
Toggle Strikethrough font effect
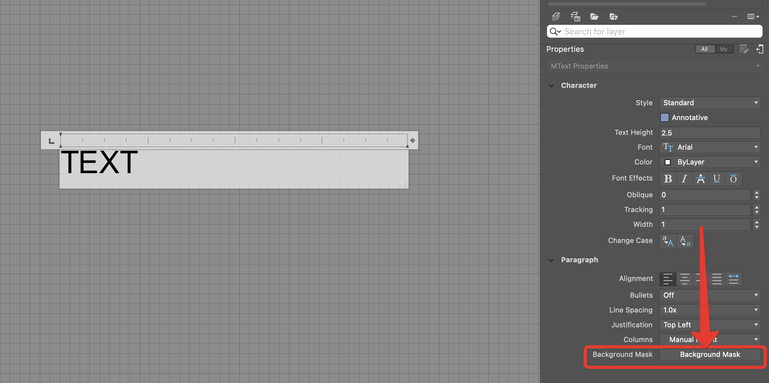click(700, 179)
